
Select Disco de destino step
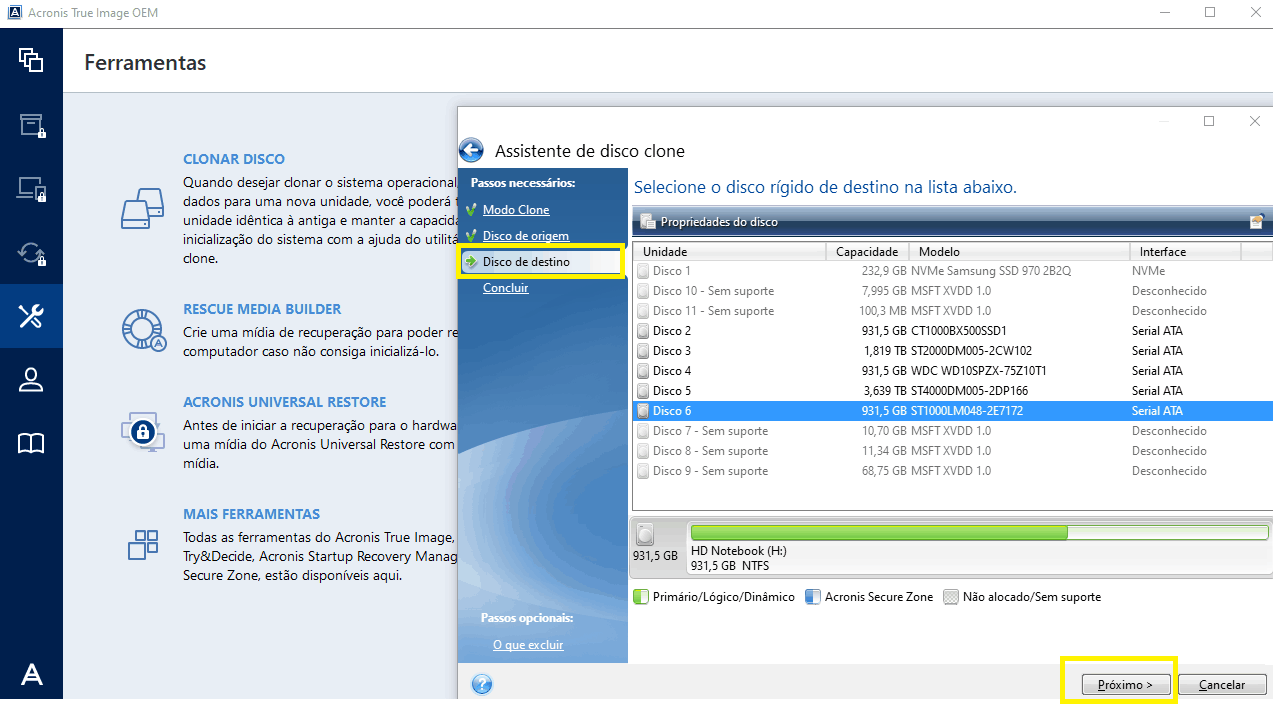[526, 262]
